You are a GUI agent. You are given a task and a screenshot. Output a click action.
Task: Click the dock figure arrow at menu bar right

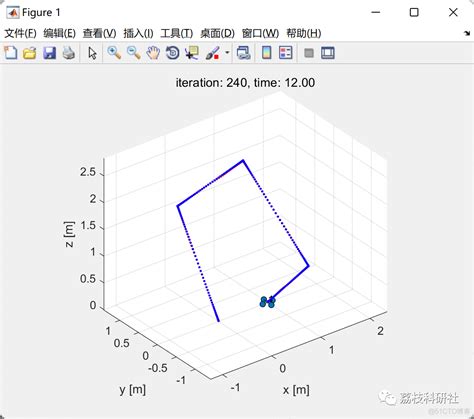click(x=467, y=33)
